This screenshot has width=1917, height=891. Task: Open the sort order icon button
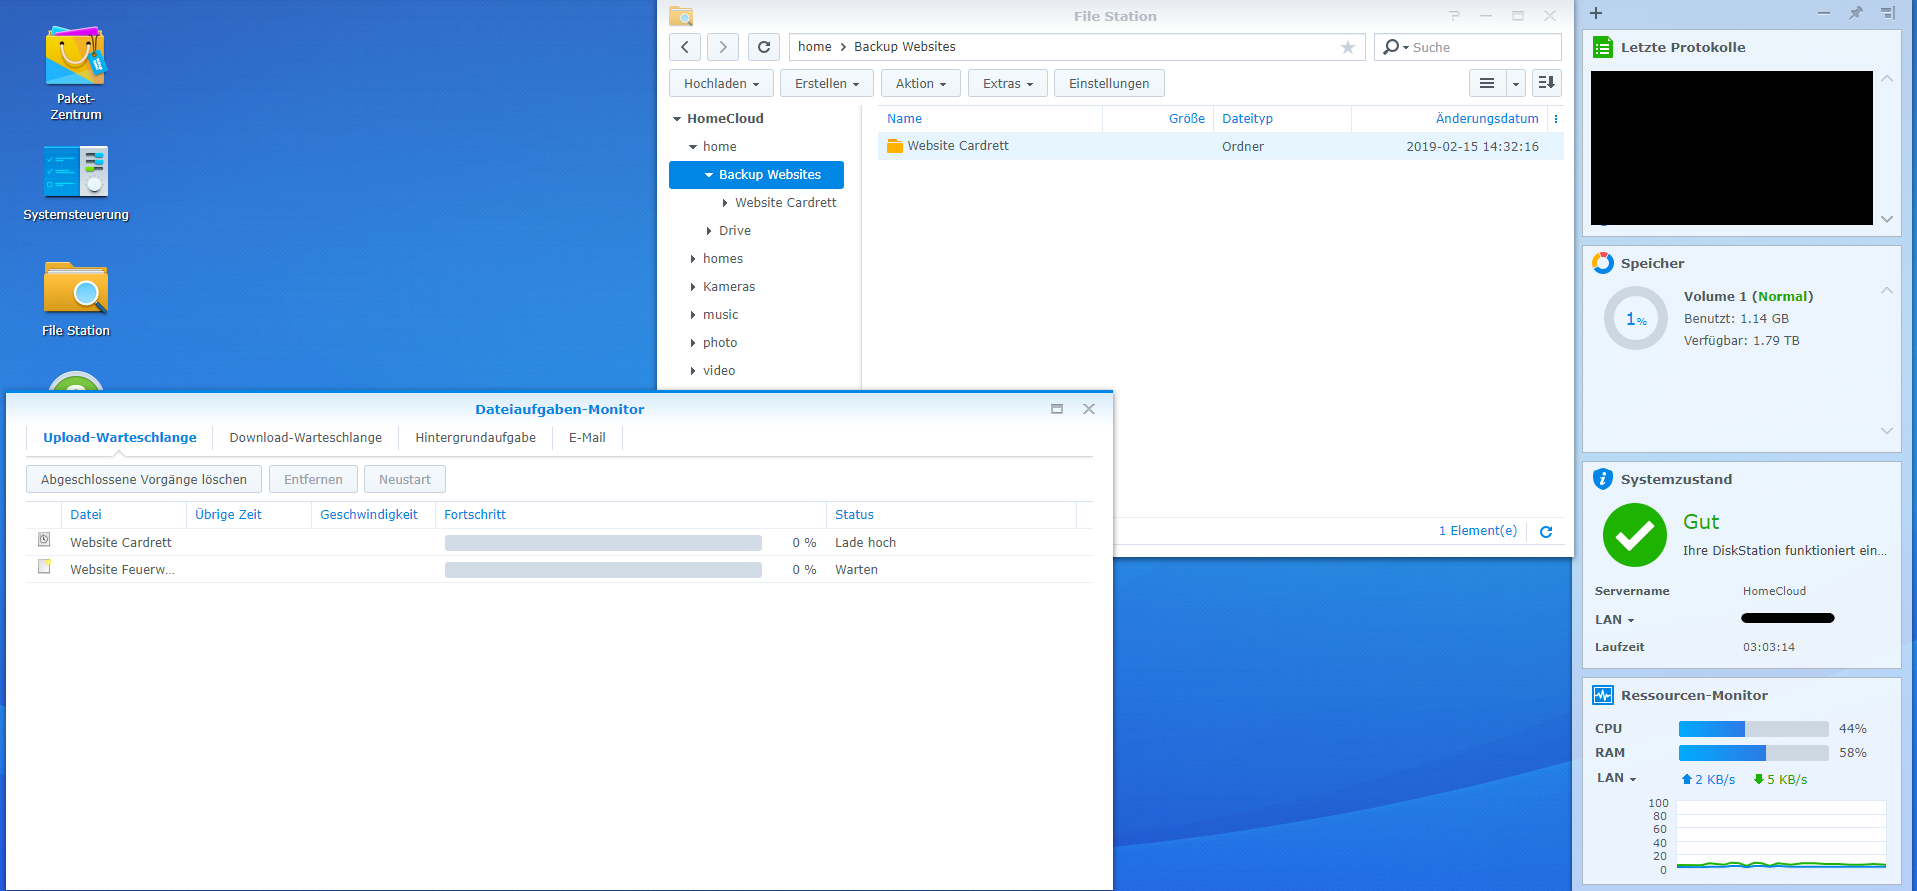pos(1546,83)
